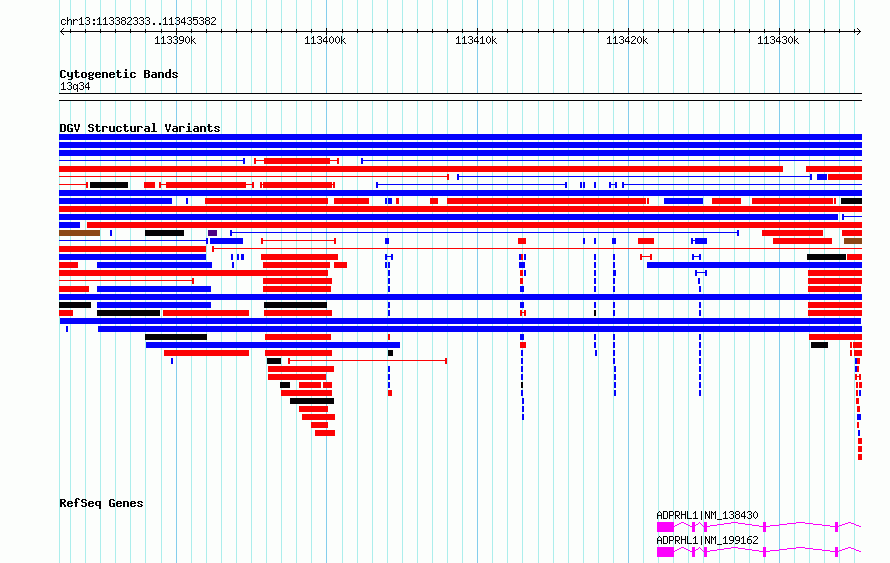The image size is (890, 563).
Task: Click the DGV Structural Variants track title
Action: (140, 128)
